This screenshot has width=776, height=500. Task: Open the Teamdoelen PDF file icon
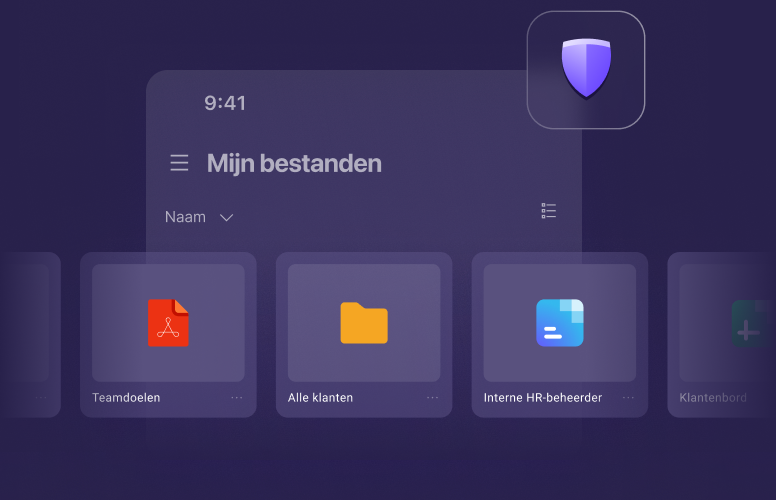tap(168, 323)
